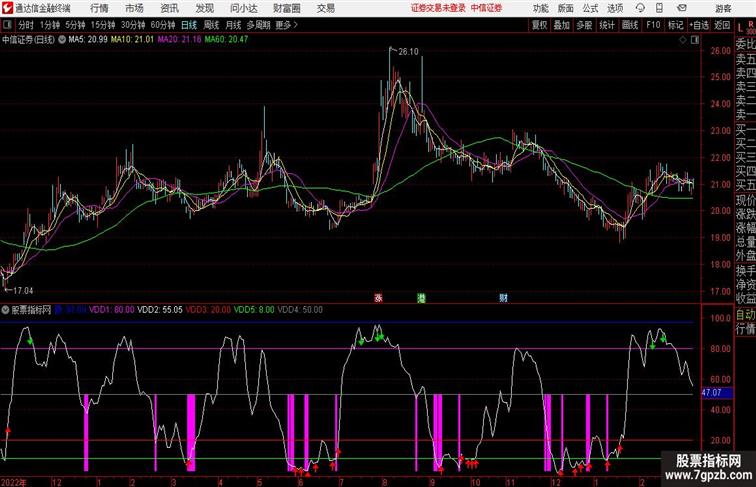Image resolution: width=756 pixels, height=487 pixels.
Task: Expand the 更多 periods dropdown
Action: pyautogui.click(x=286, y=25)
